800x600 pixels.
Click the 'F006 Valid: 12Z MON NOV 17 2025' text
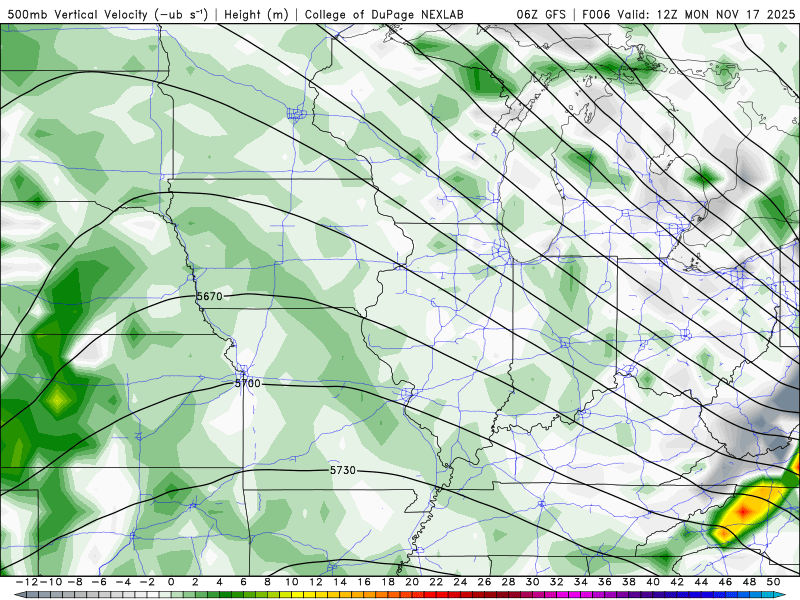(x=688, y=14)
